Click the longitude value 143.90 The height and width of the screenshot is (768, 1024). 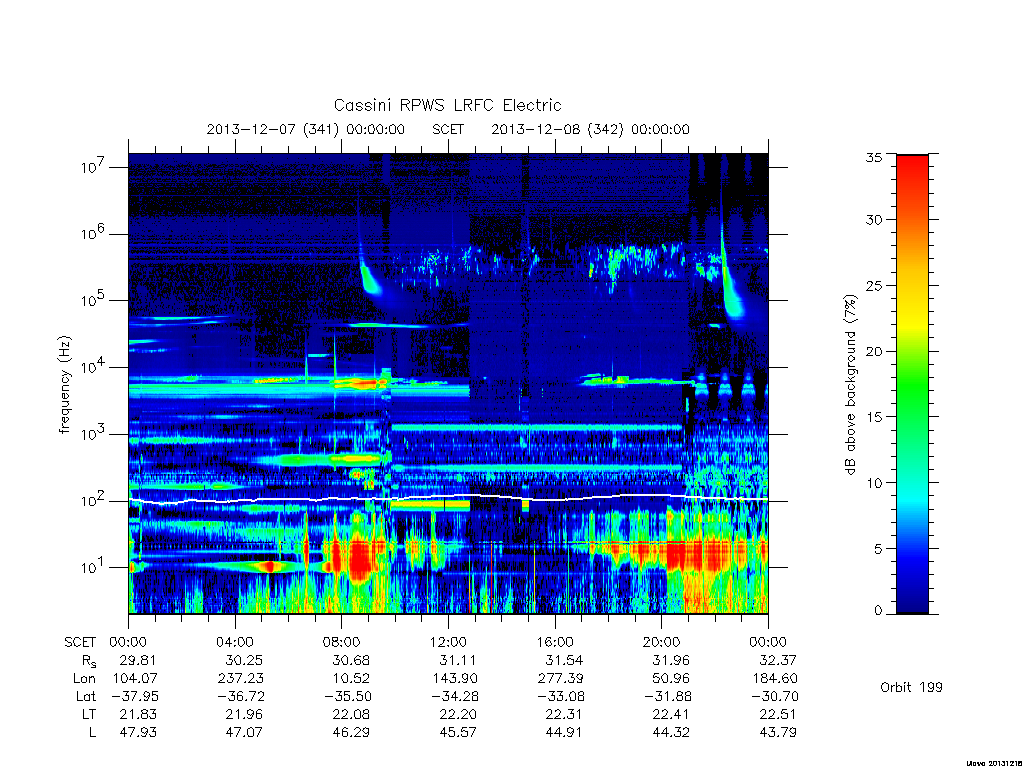click(455, 679)
